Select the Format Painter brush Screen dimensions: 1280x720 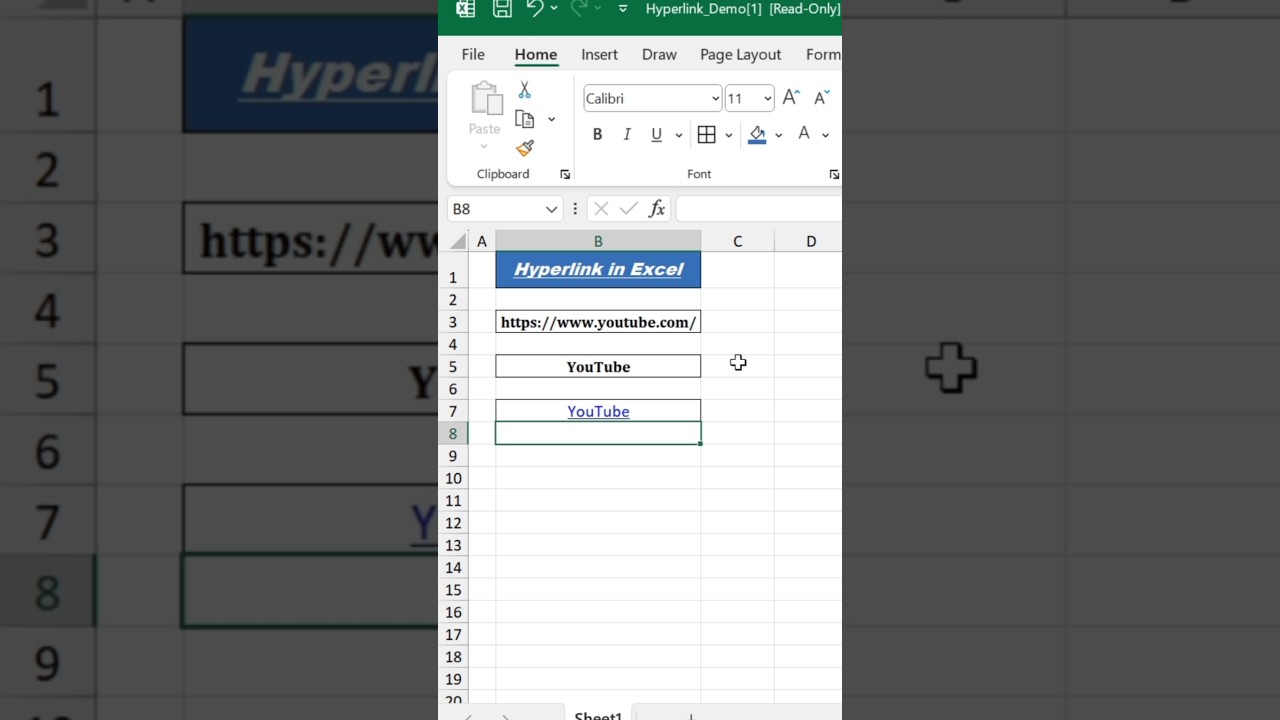point(525,148)
